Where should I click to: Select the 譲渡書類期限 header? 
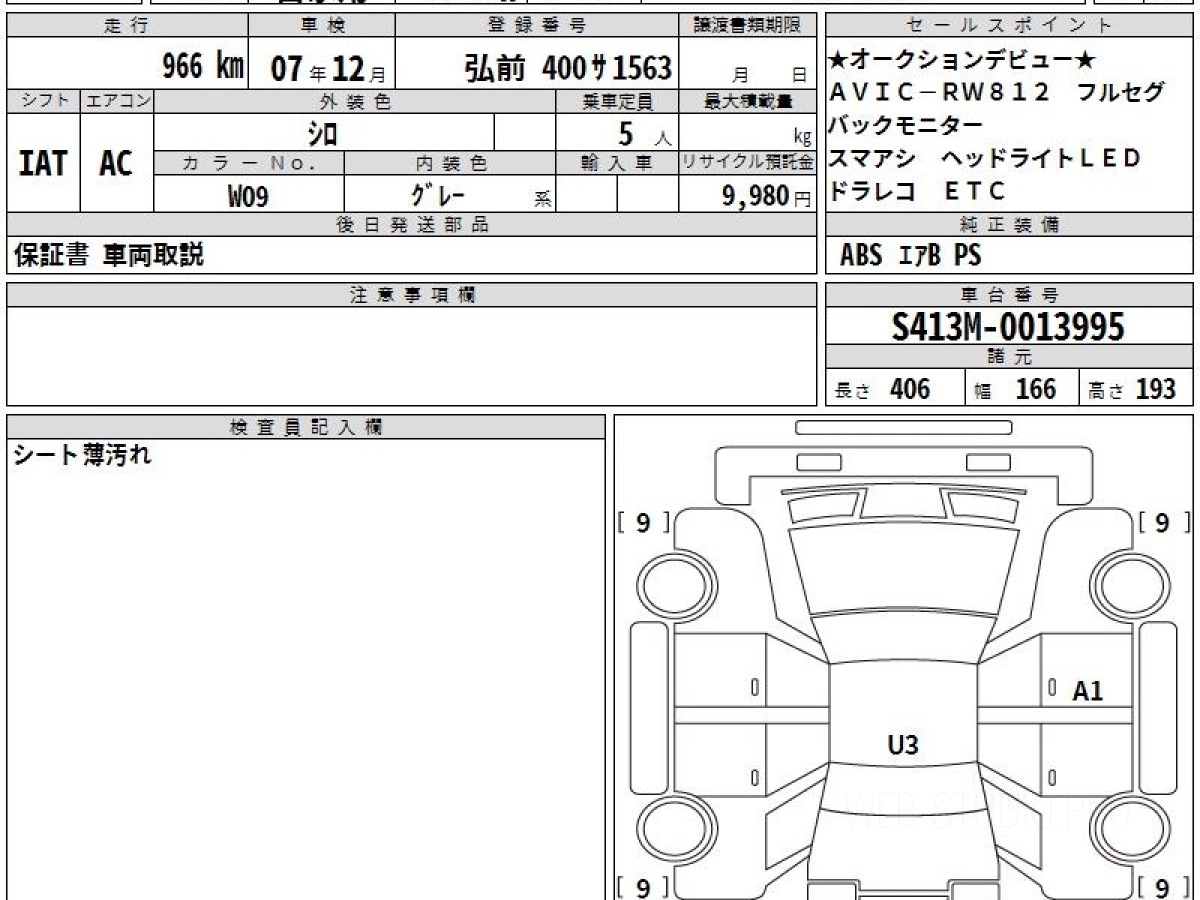click(747, 26)
